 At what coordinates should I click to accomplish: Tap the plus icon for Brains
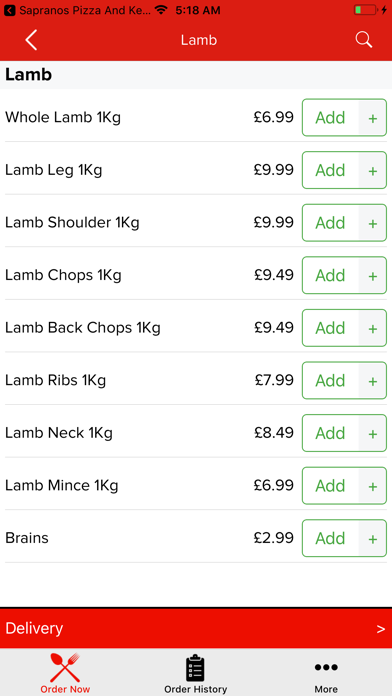click(x=372, y=539)
